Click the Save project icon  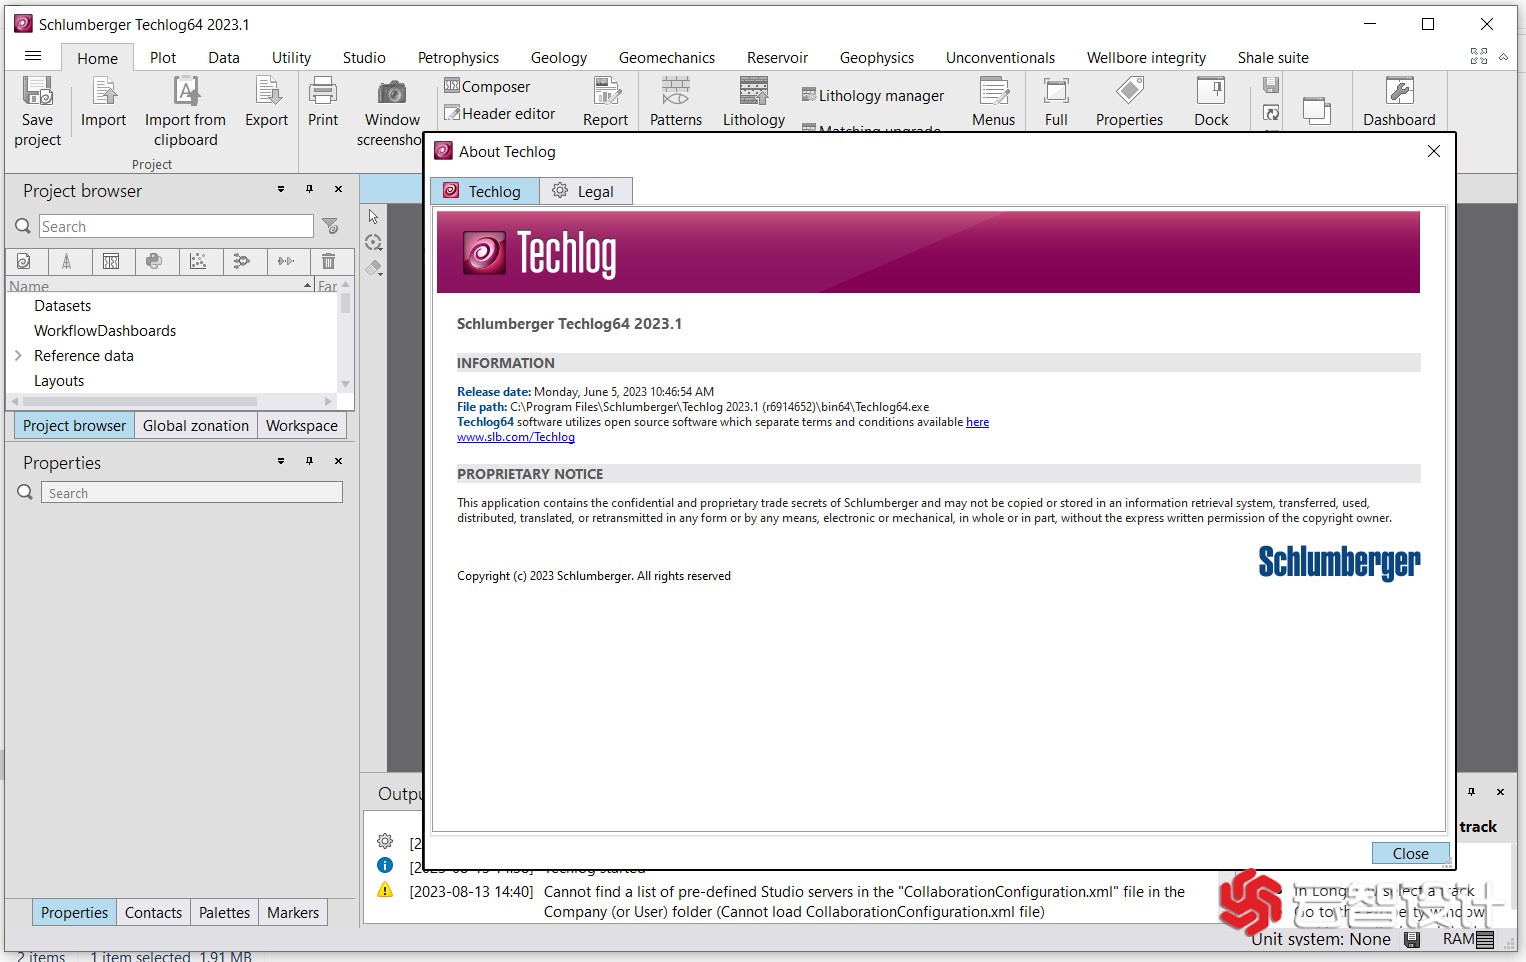coord(37,92)
